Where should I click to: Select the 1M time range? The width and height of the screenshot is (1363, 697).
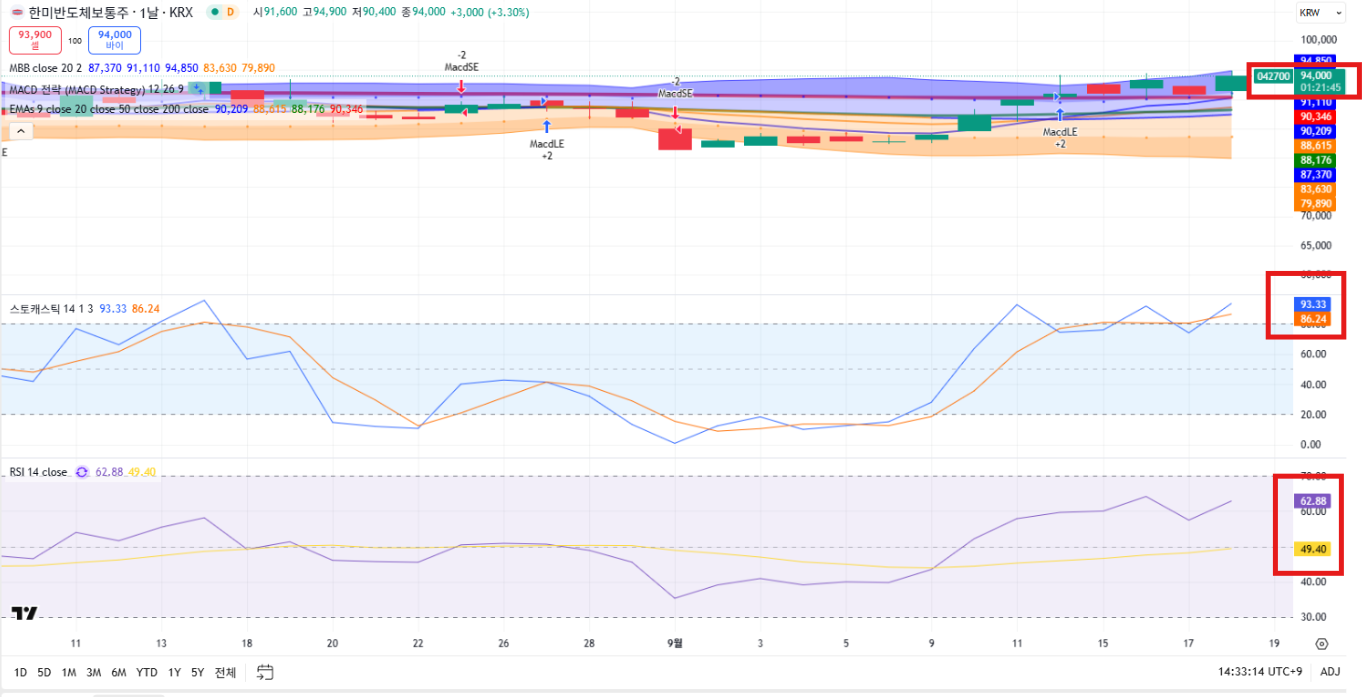(x=68, y=672)
